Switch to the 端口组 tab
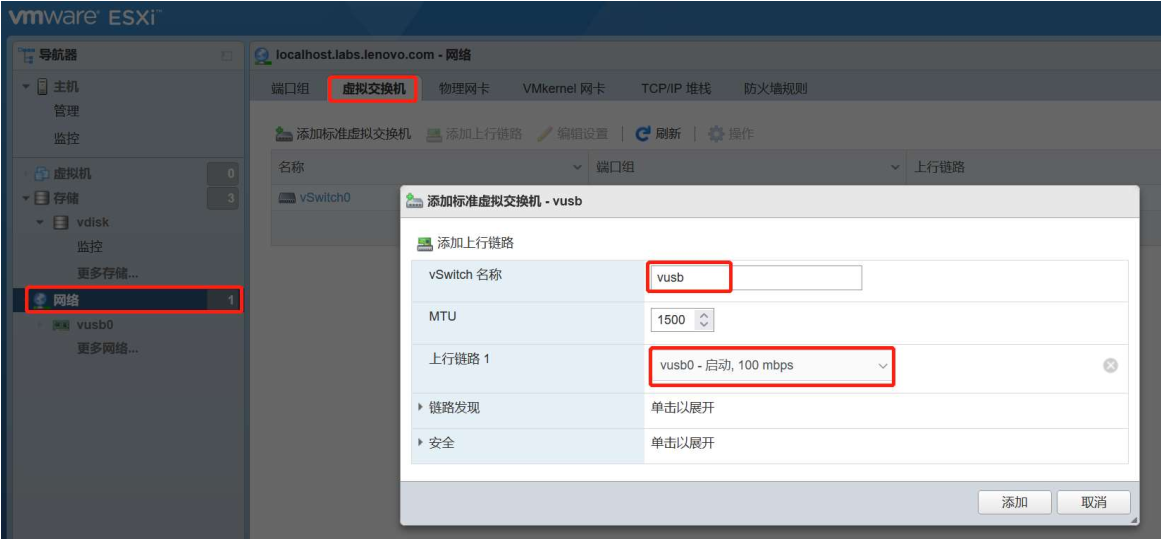 pyautogui.click(x=290, y=89)
